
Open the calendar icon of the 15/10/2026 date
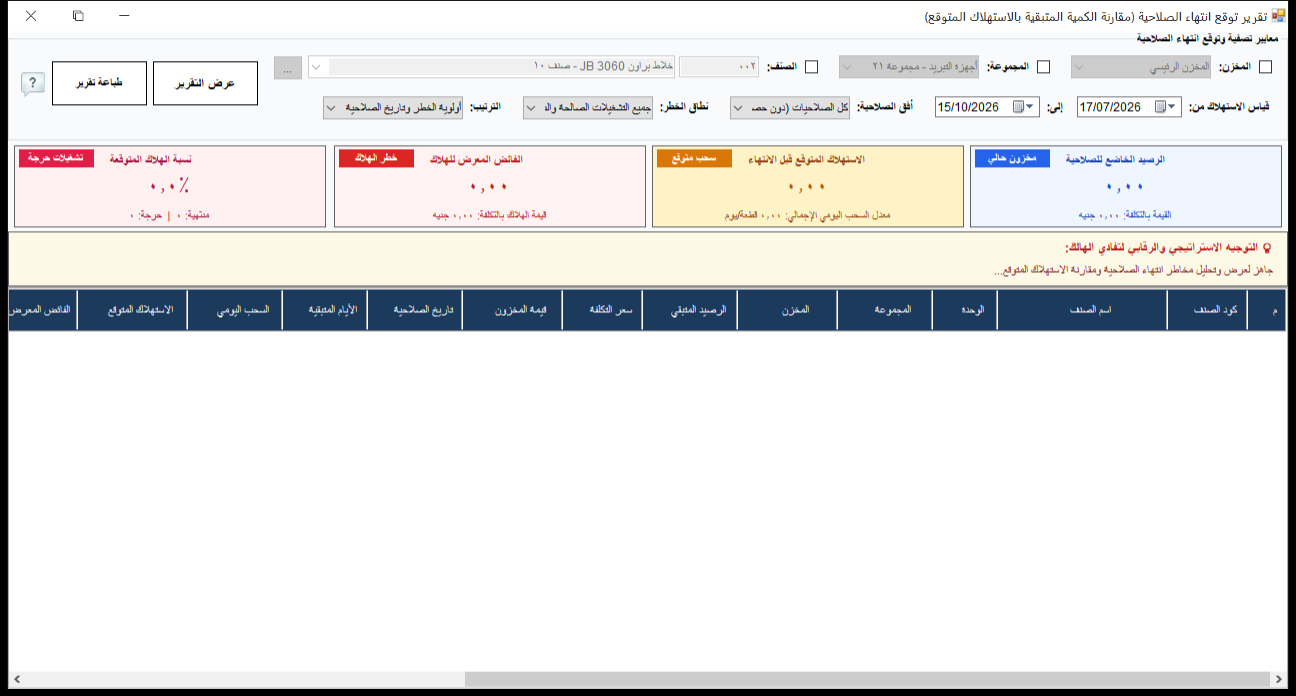(x=1018, y=107)
